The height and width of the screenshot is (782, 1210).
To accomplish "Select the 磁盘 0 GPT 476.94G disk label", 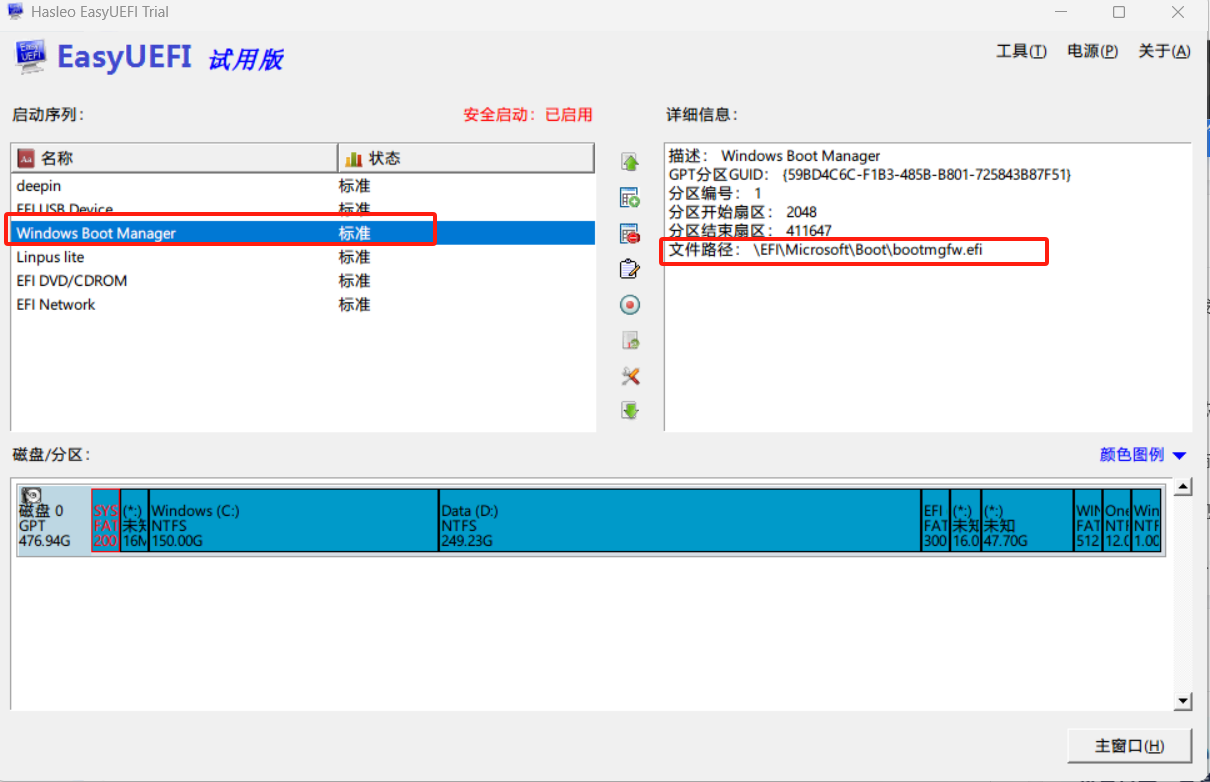I will coord(54,520).
